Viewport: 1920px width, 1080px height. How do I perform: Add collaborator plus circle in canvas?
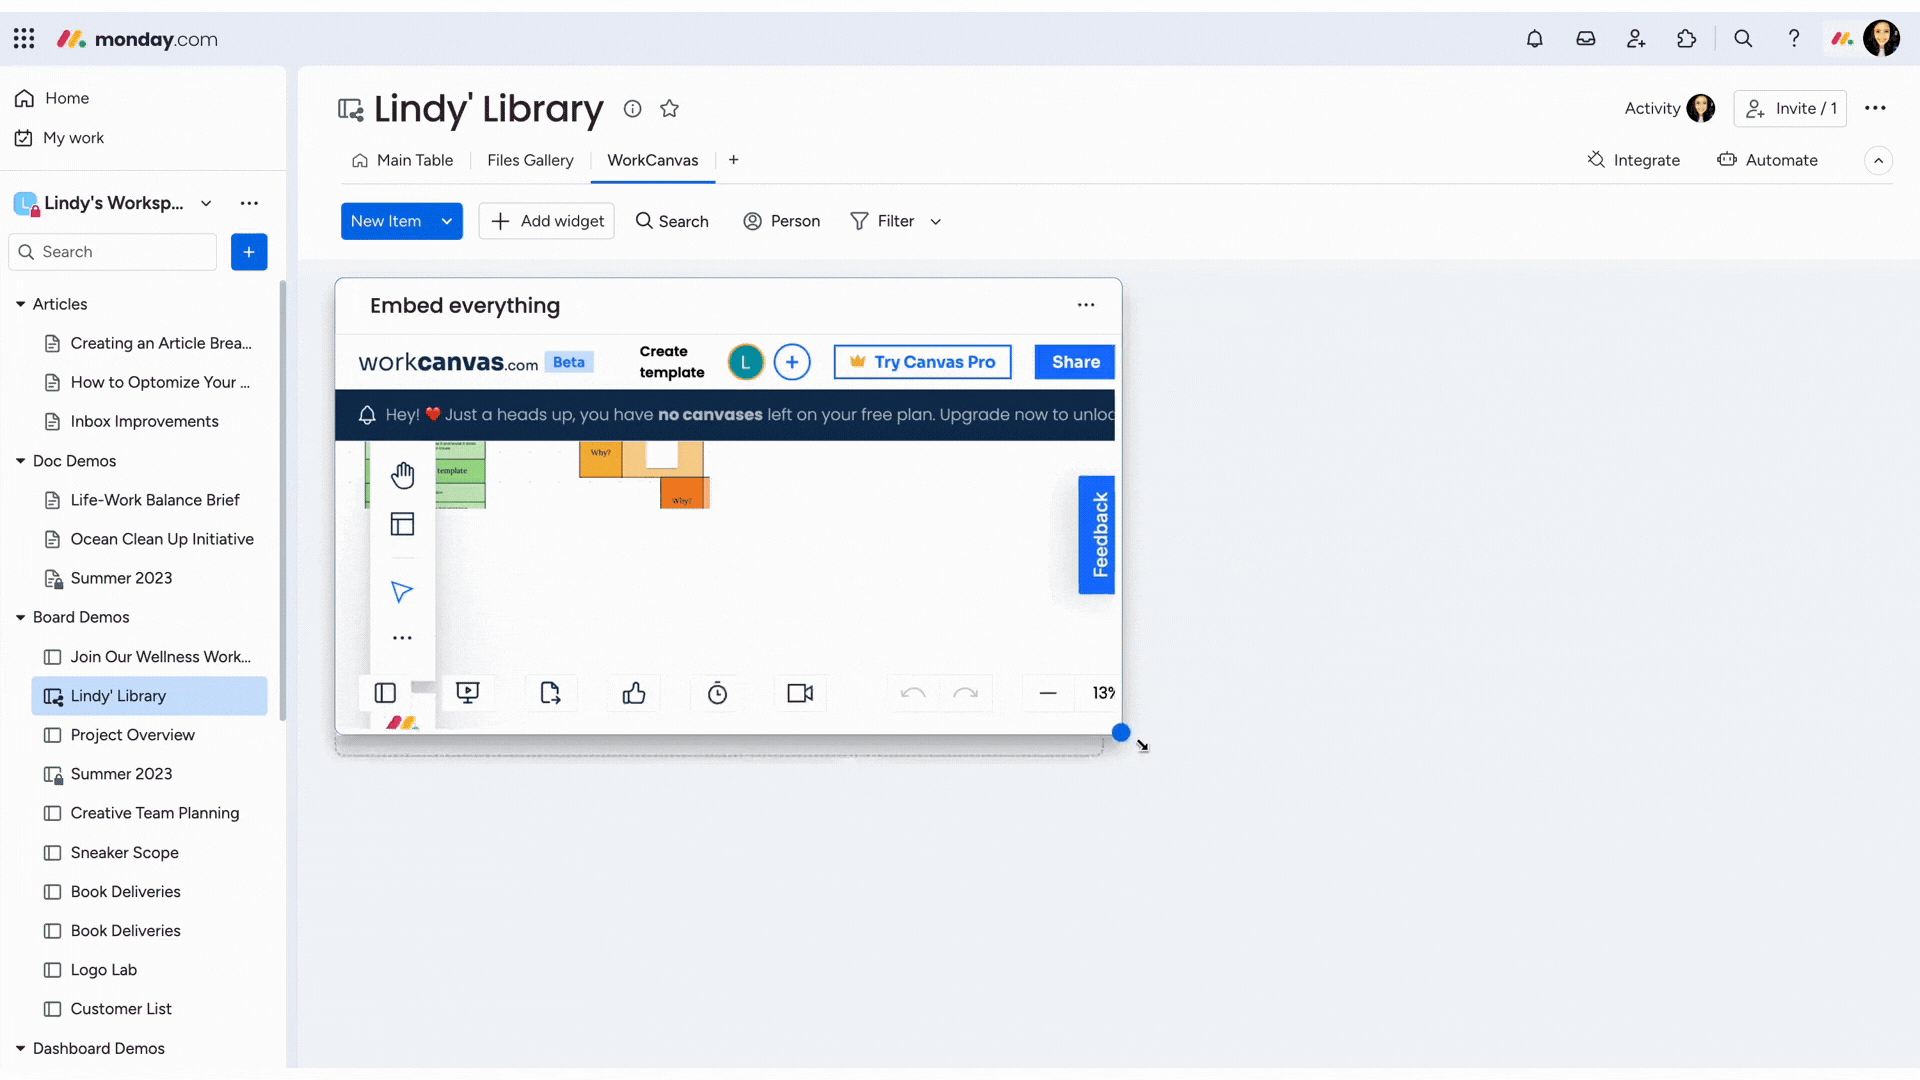coord(792,362)
